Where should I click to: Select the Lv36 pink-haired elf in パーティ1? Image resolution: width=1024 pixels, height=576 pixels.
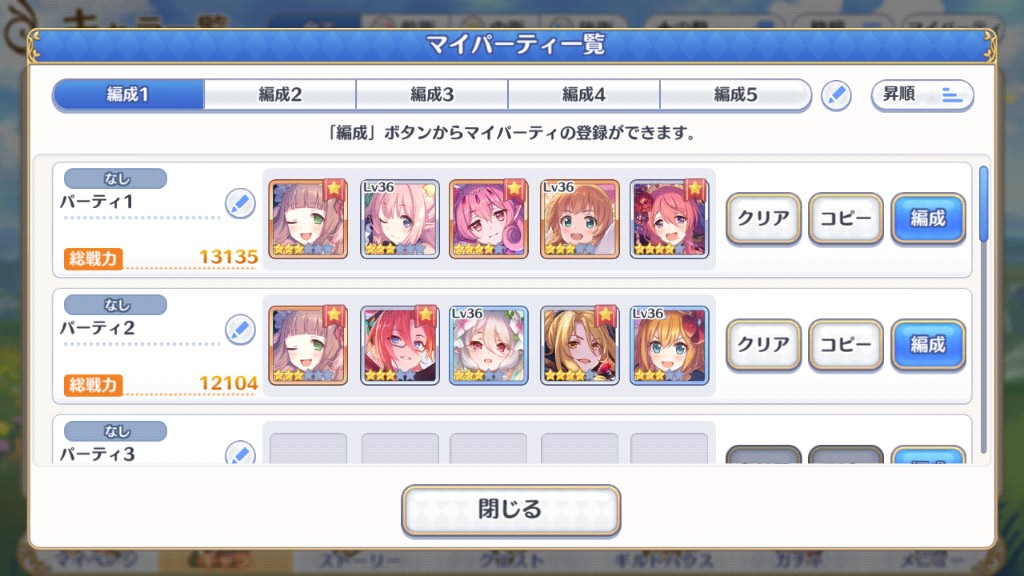pyautogui.click(x=399, y=219)
